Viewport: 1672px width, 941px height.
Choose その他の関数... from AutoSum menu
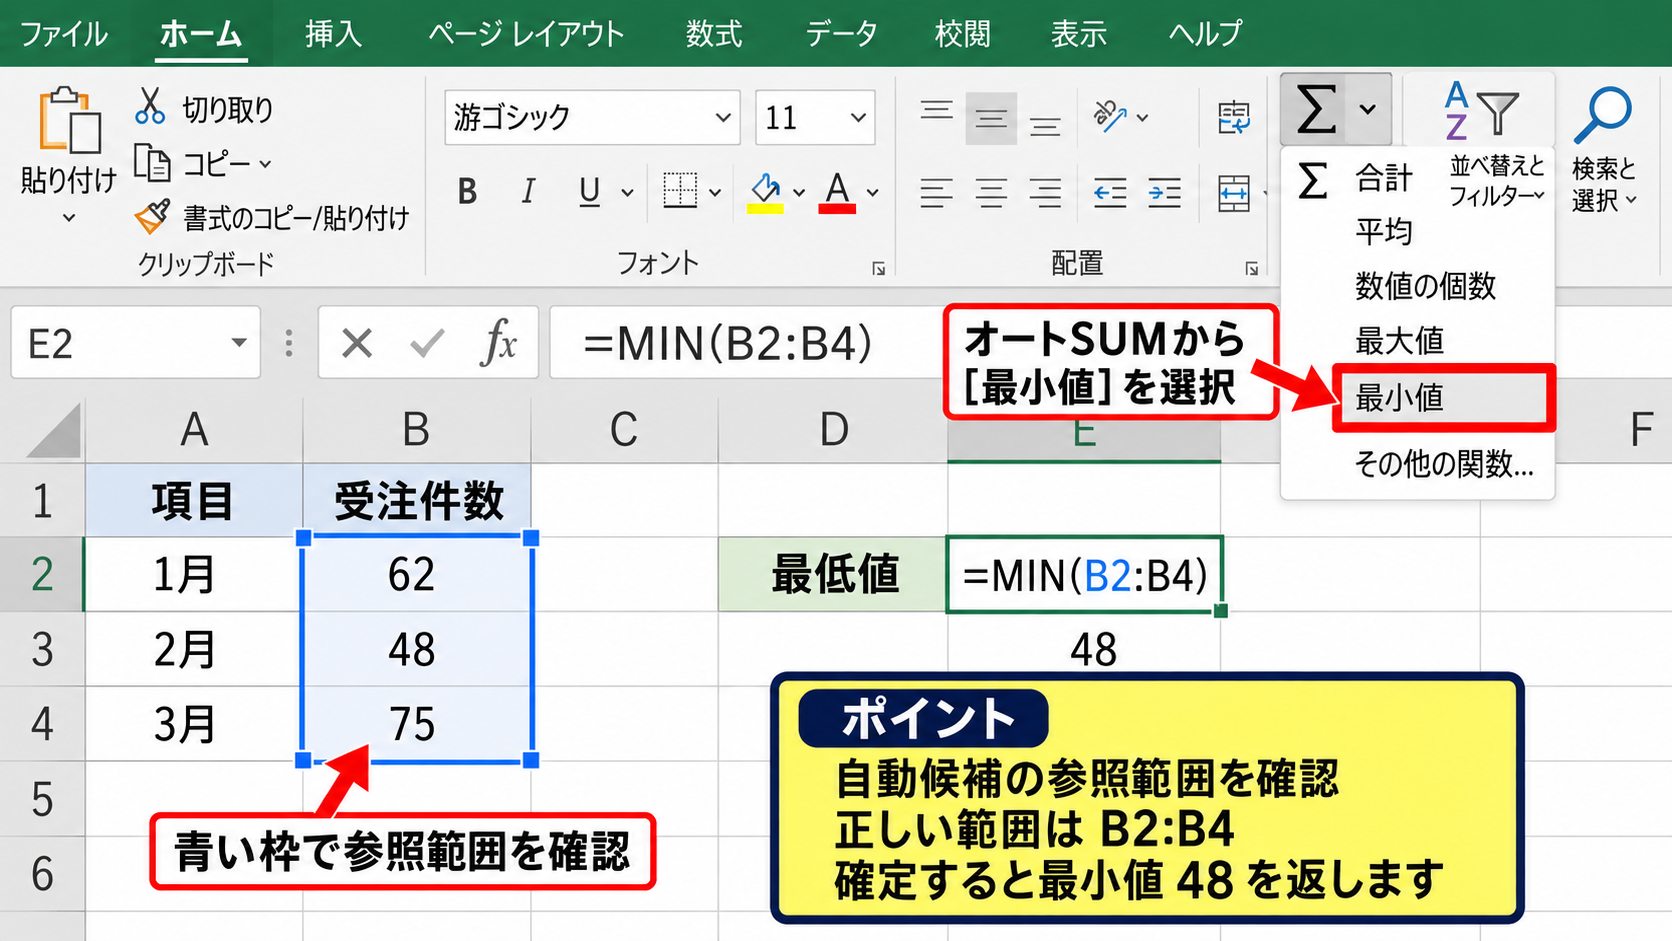pyautogui.click(x=1443, y=464)
